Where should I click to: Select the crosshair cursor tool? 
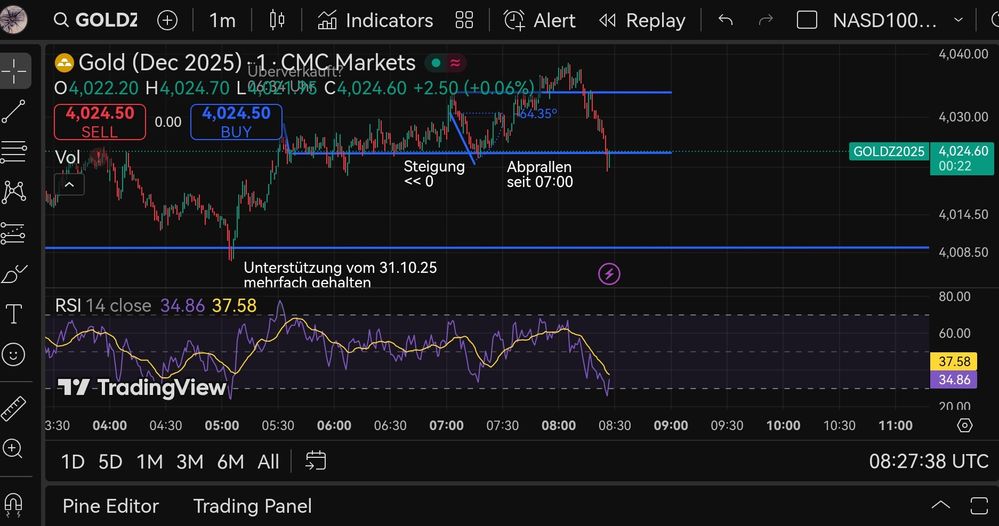point(14,70)
